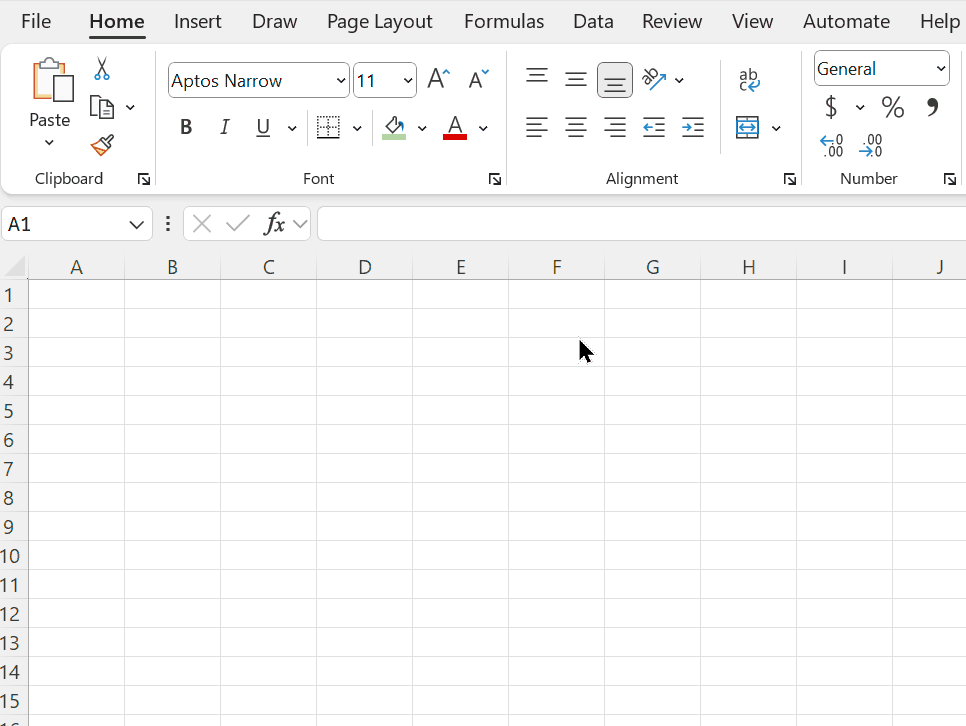This screenshot has width=966, height=726.
Task: Switch to the Data tab
Action: [x=593, y=22]
